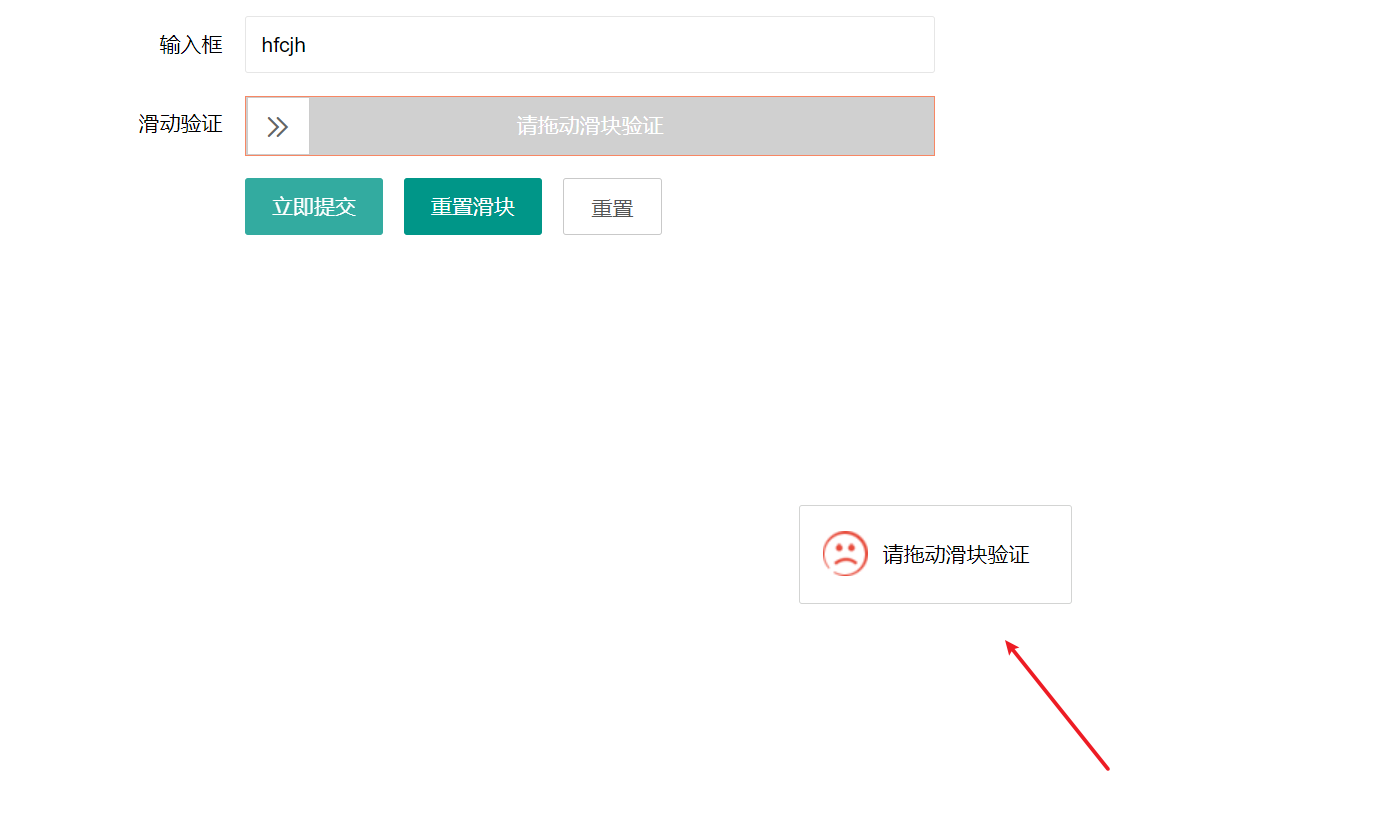Screen dimensions: 1375x838
Task: Click the tooltip message 请拖动滑块验证
Action: pyautogui.click(x=954, y=554)
